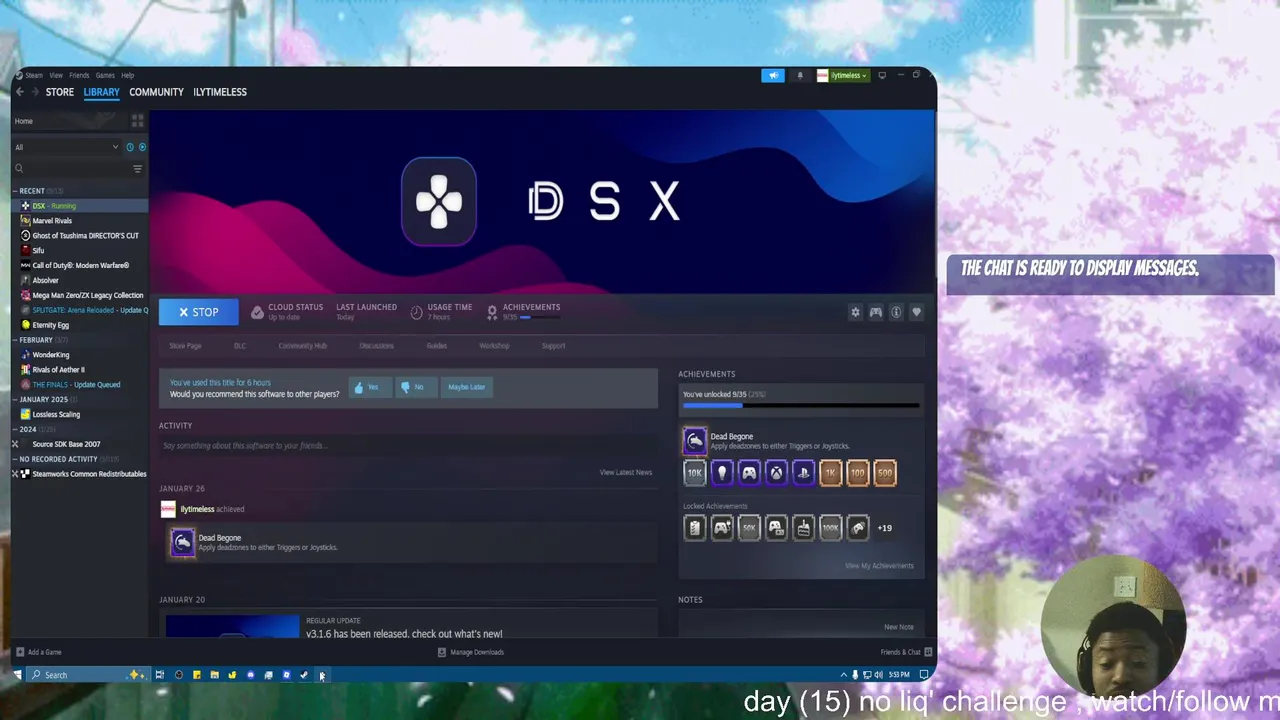Collapse the NO RECORDED ACTIVITY category

click(x=15, y=459)
